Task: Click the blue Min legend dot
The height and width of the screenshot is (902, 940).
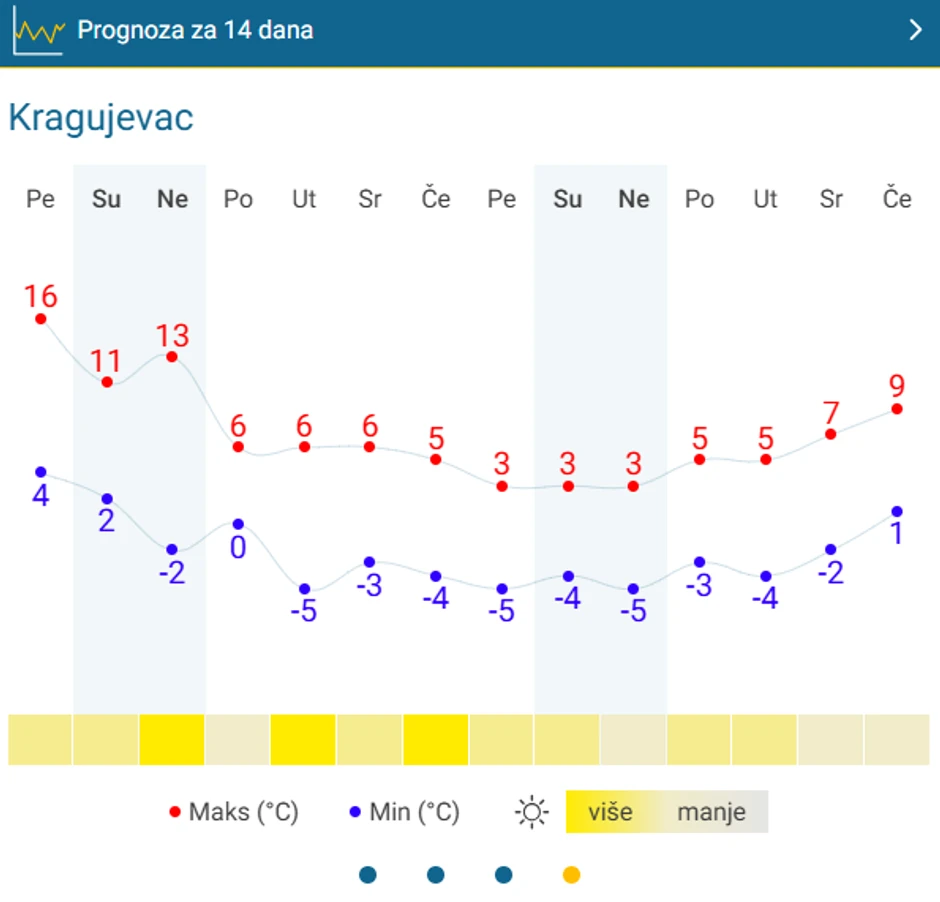Action: click(355, 813)
